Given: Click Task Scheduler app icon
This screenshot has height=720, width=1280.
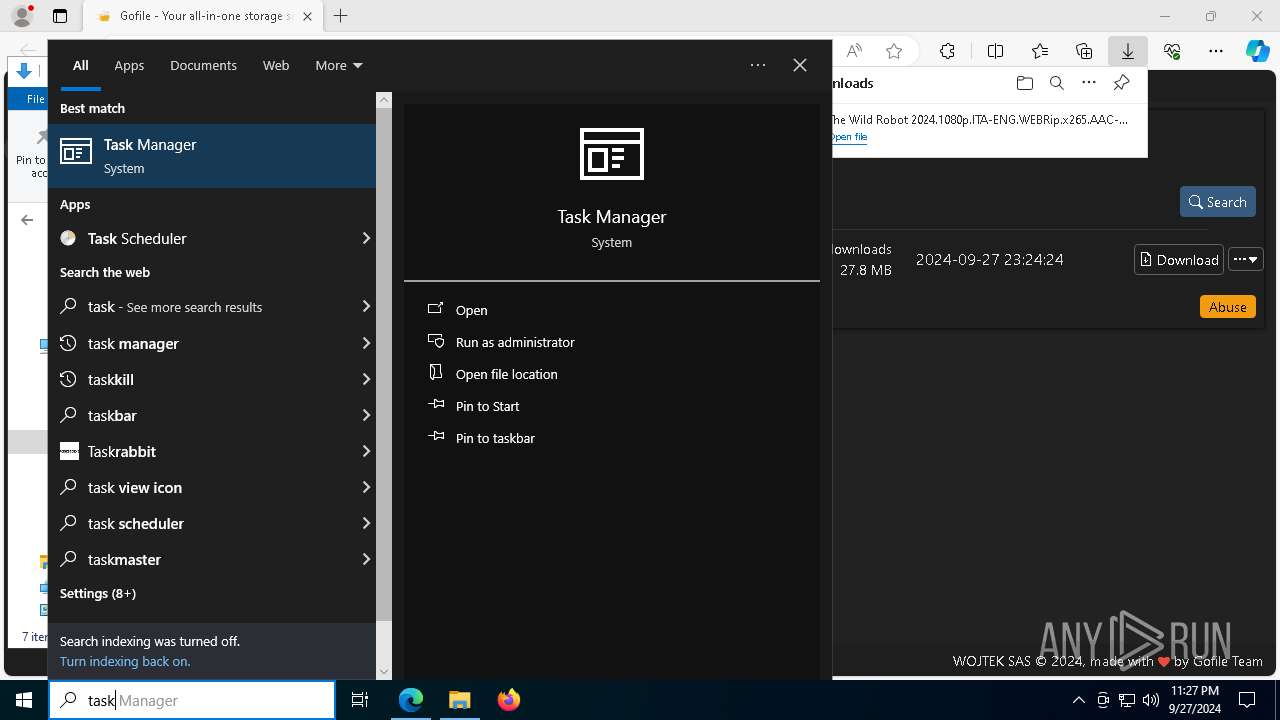Looking at the screenshot, I should pos(68,238).
